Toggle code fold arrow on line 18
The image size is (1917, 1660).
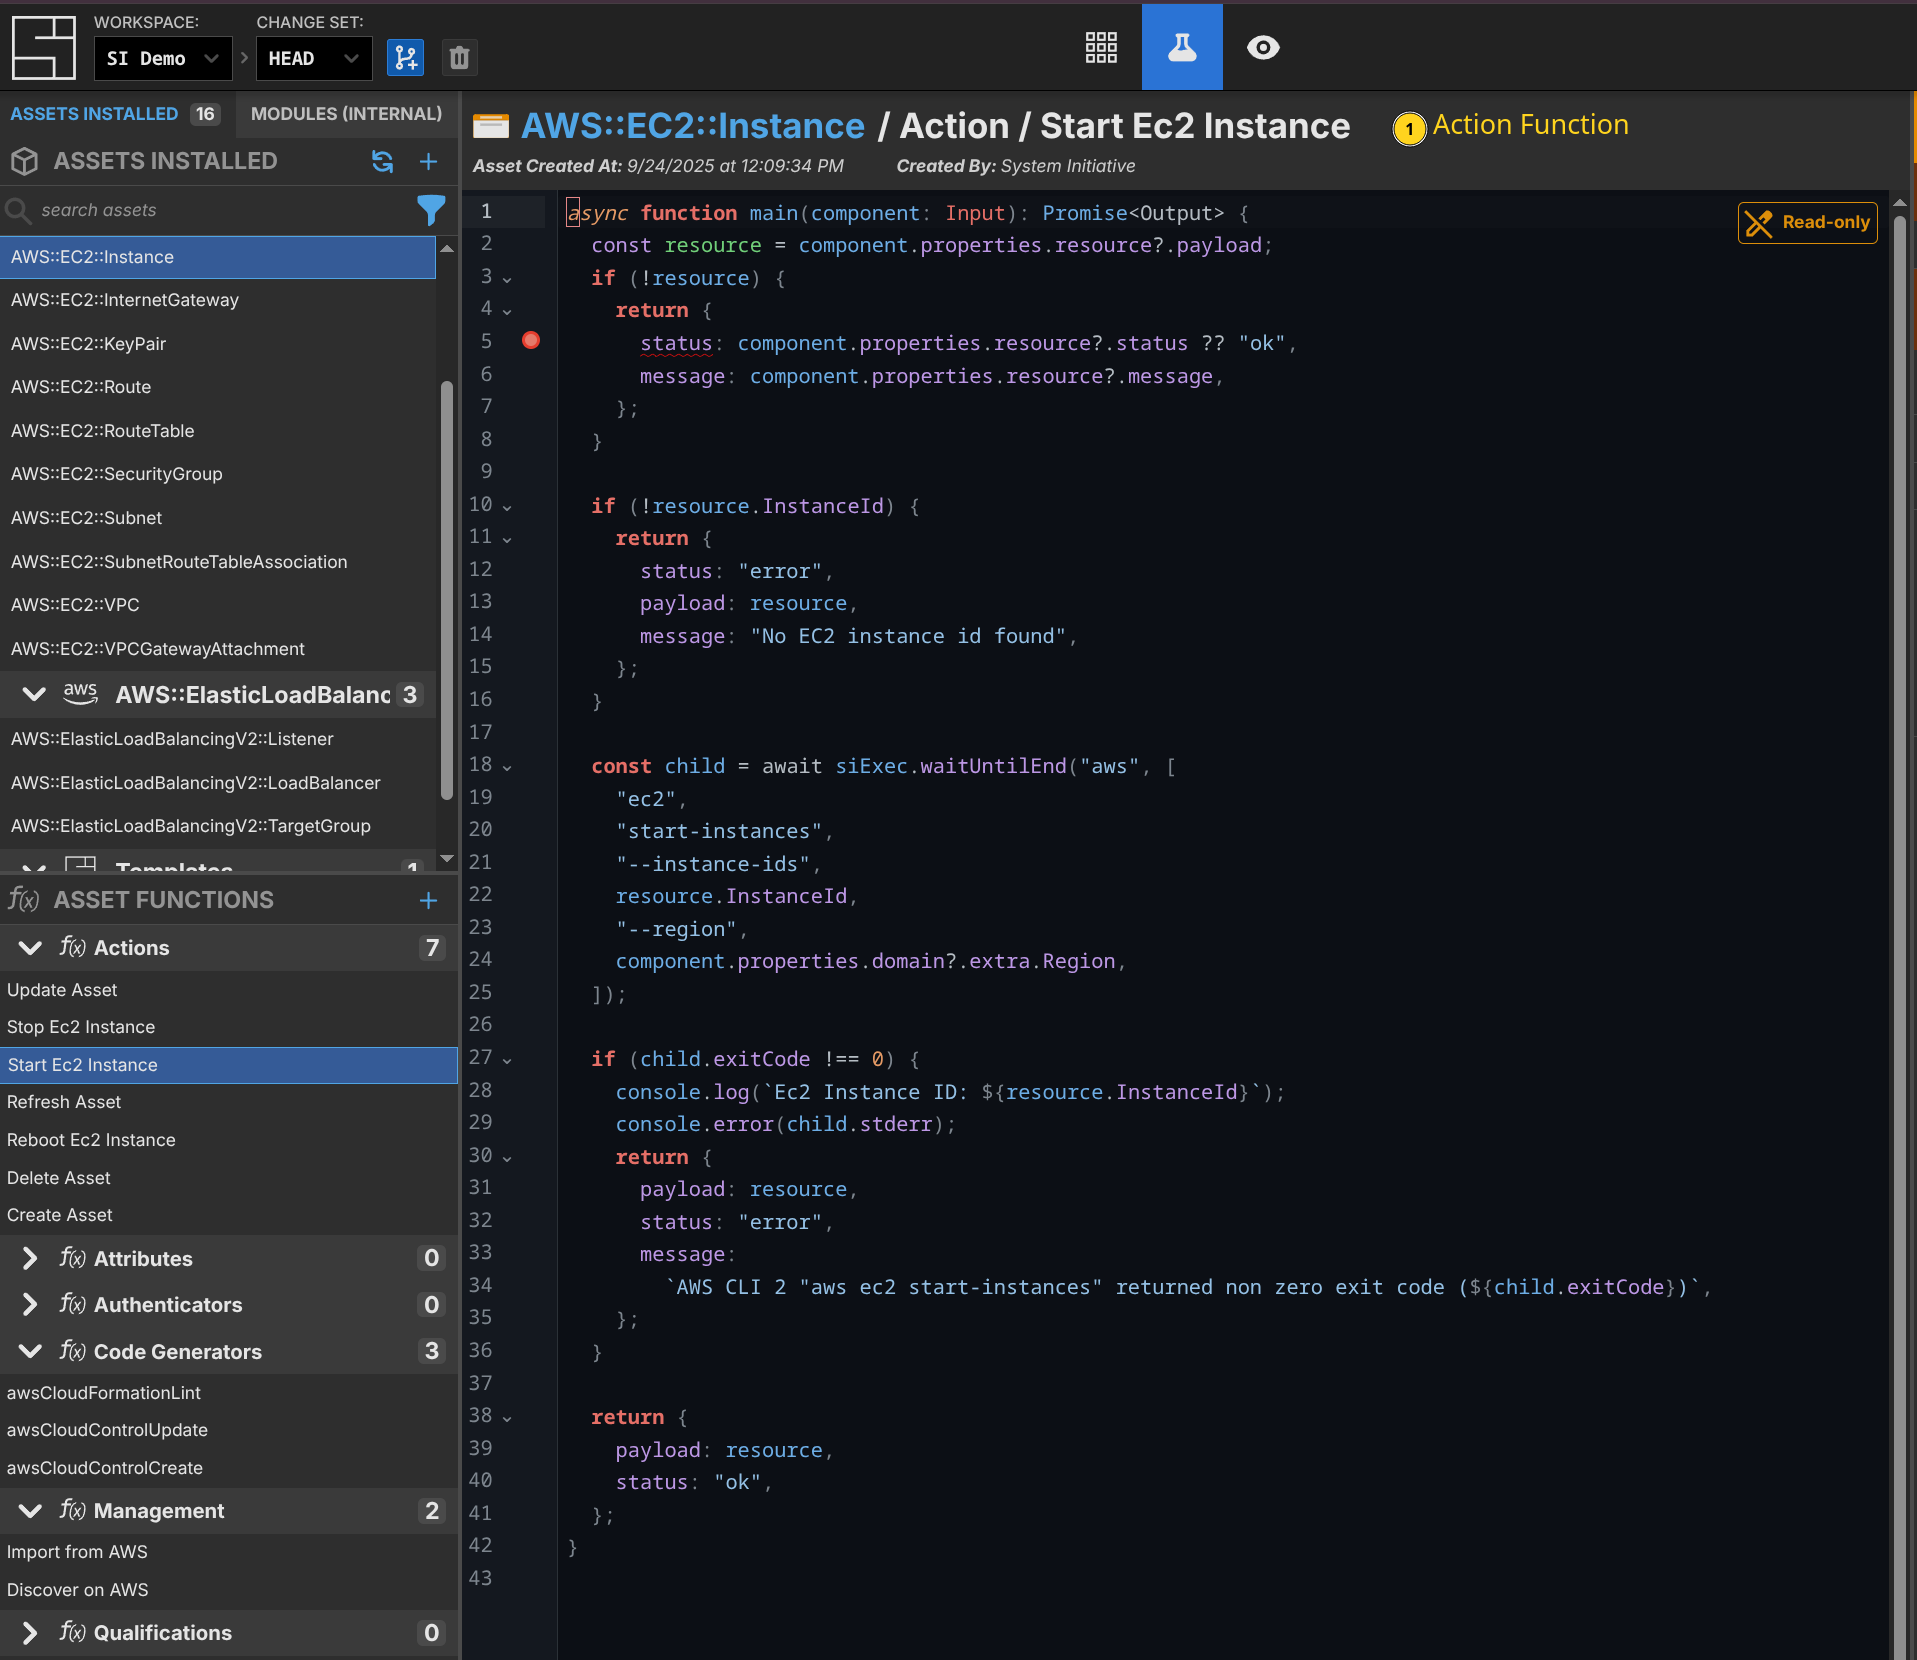507,767
